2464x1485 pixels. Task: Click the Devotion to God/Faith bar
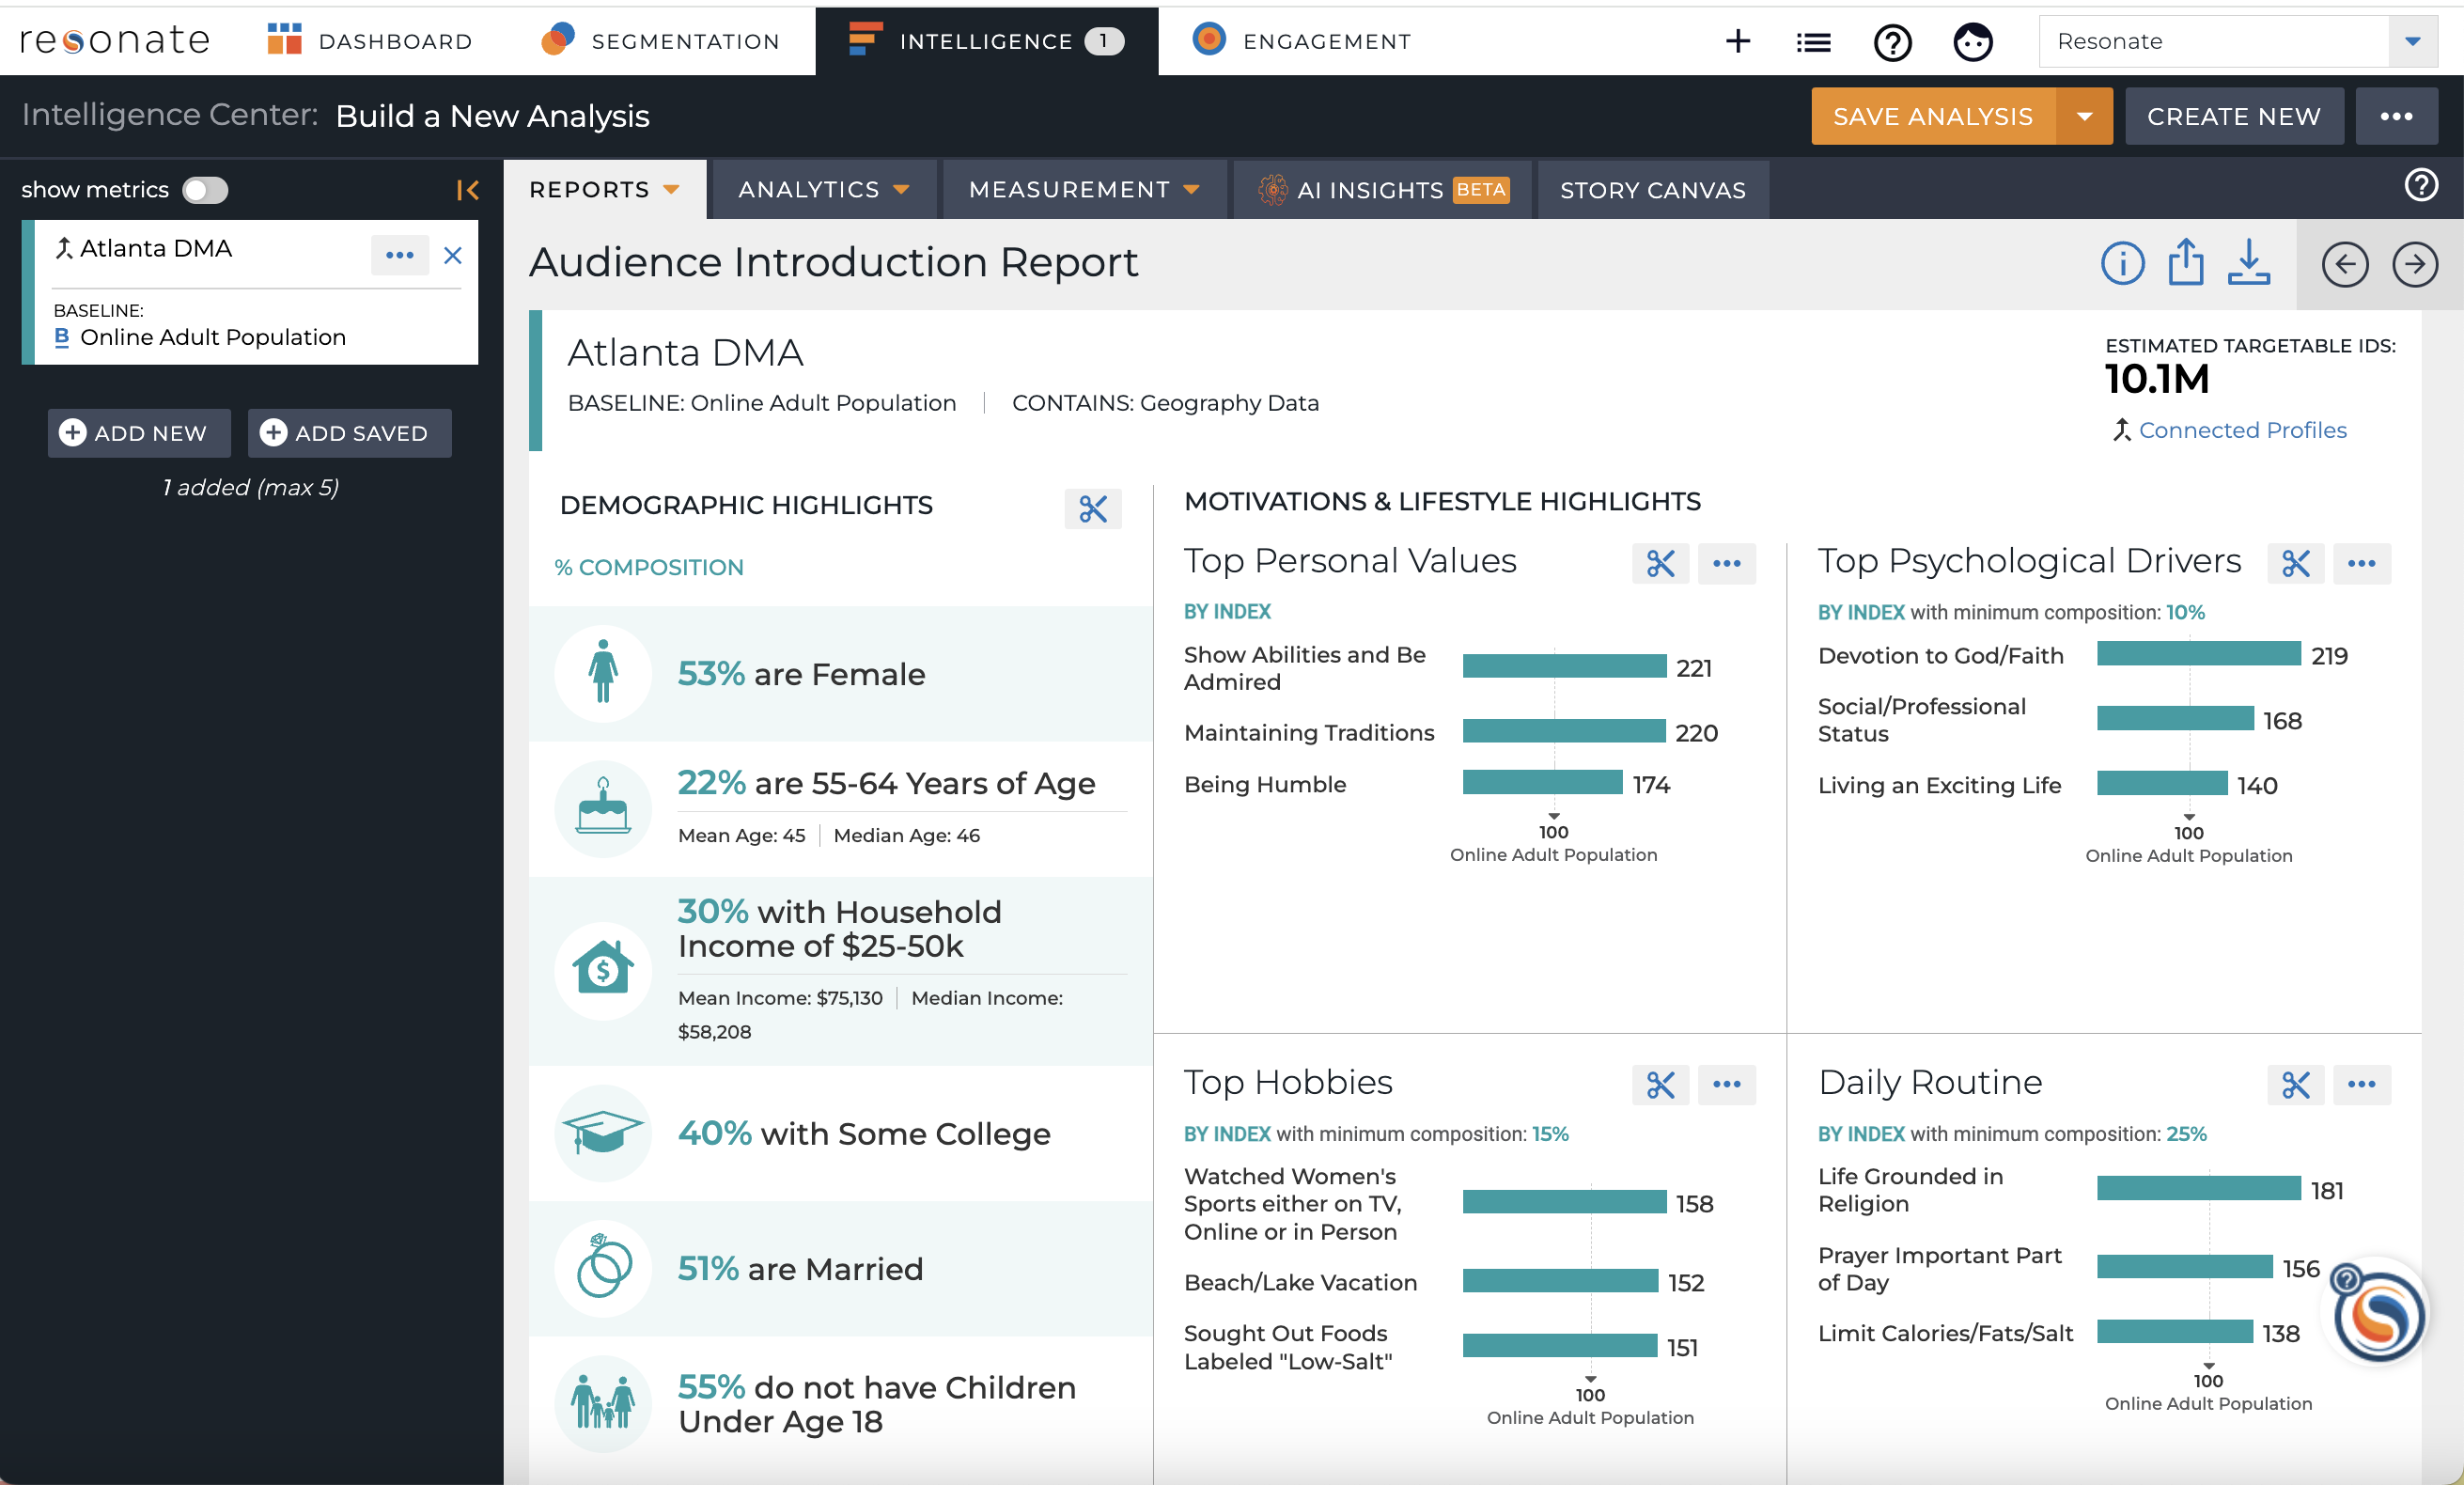2199,654
